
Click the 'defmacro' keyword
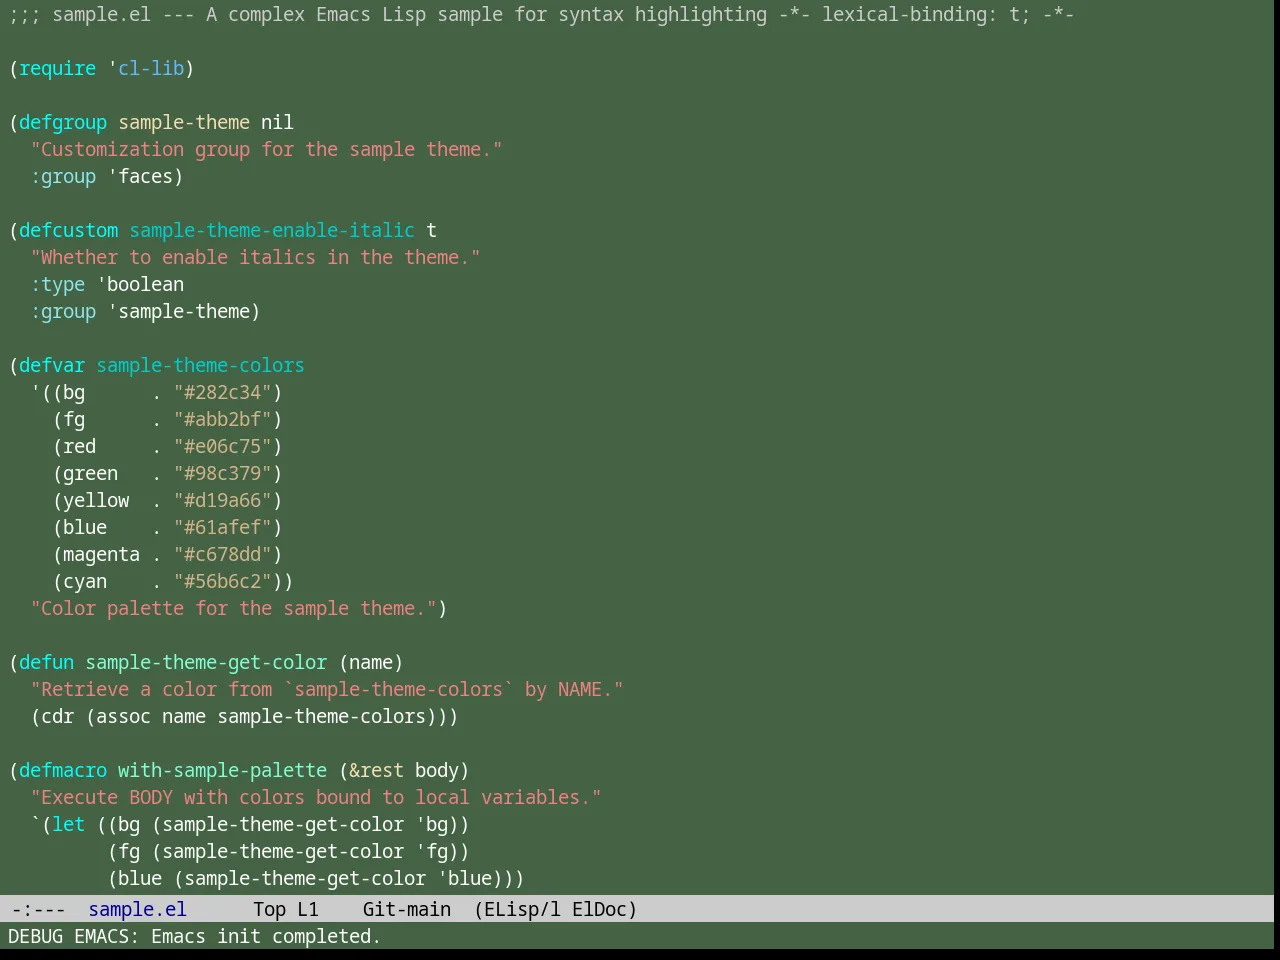[63, 770]
